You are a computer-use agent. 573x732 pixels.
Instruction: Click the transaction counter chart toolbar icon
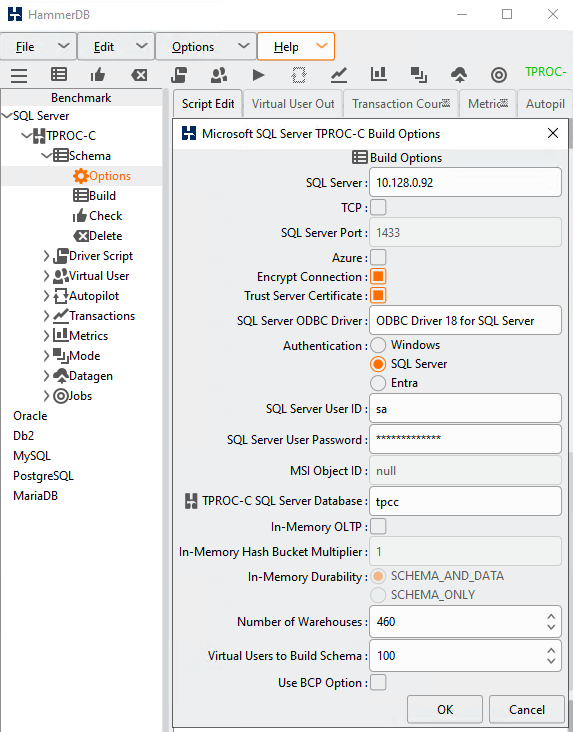(x=339, y=75)
